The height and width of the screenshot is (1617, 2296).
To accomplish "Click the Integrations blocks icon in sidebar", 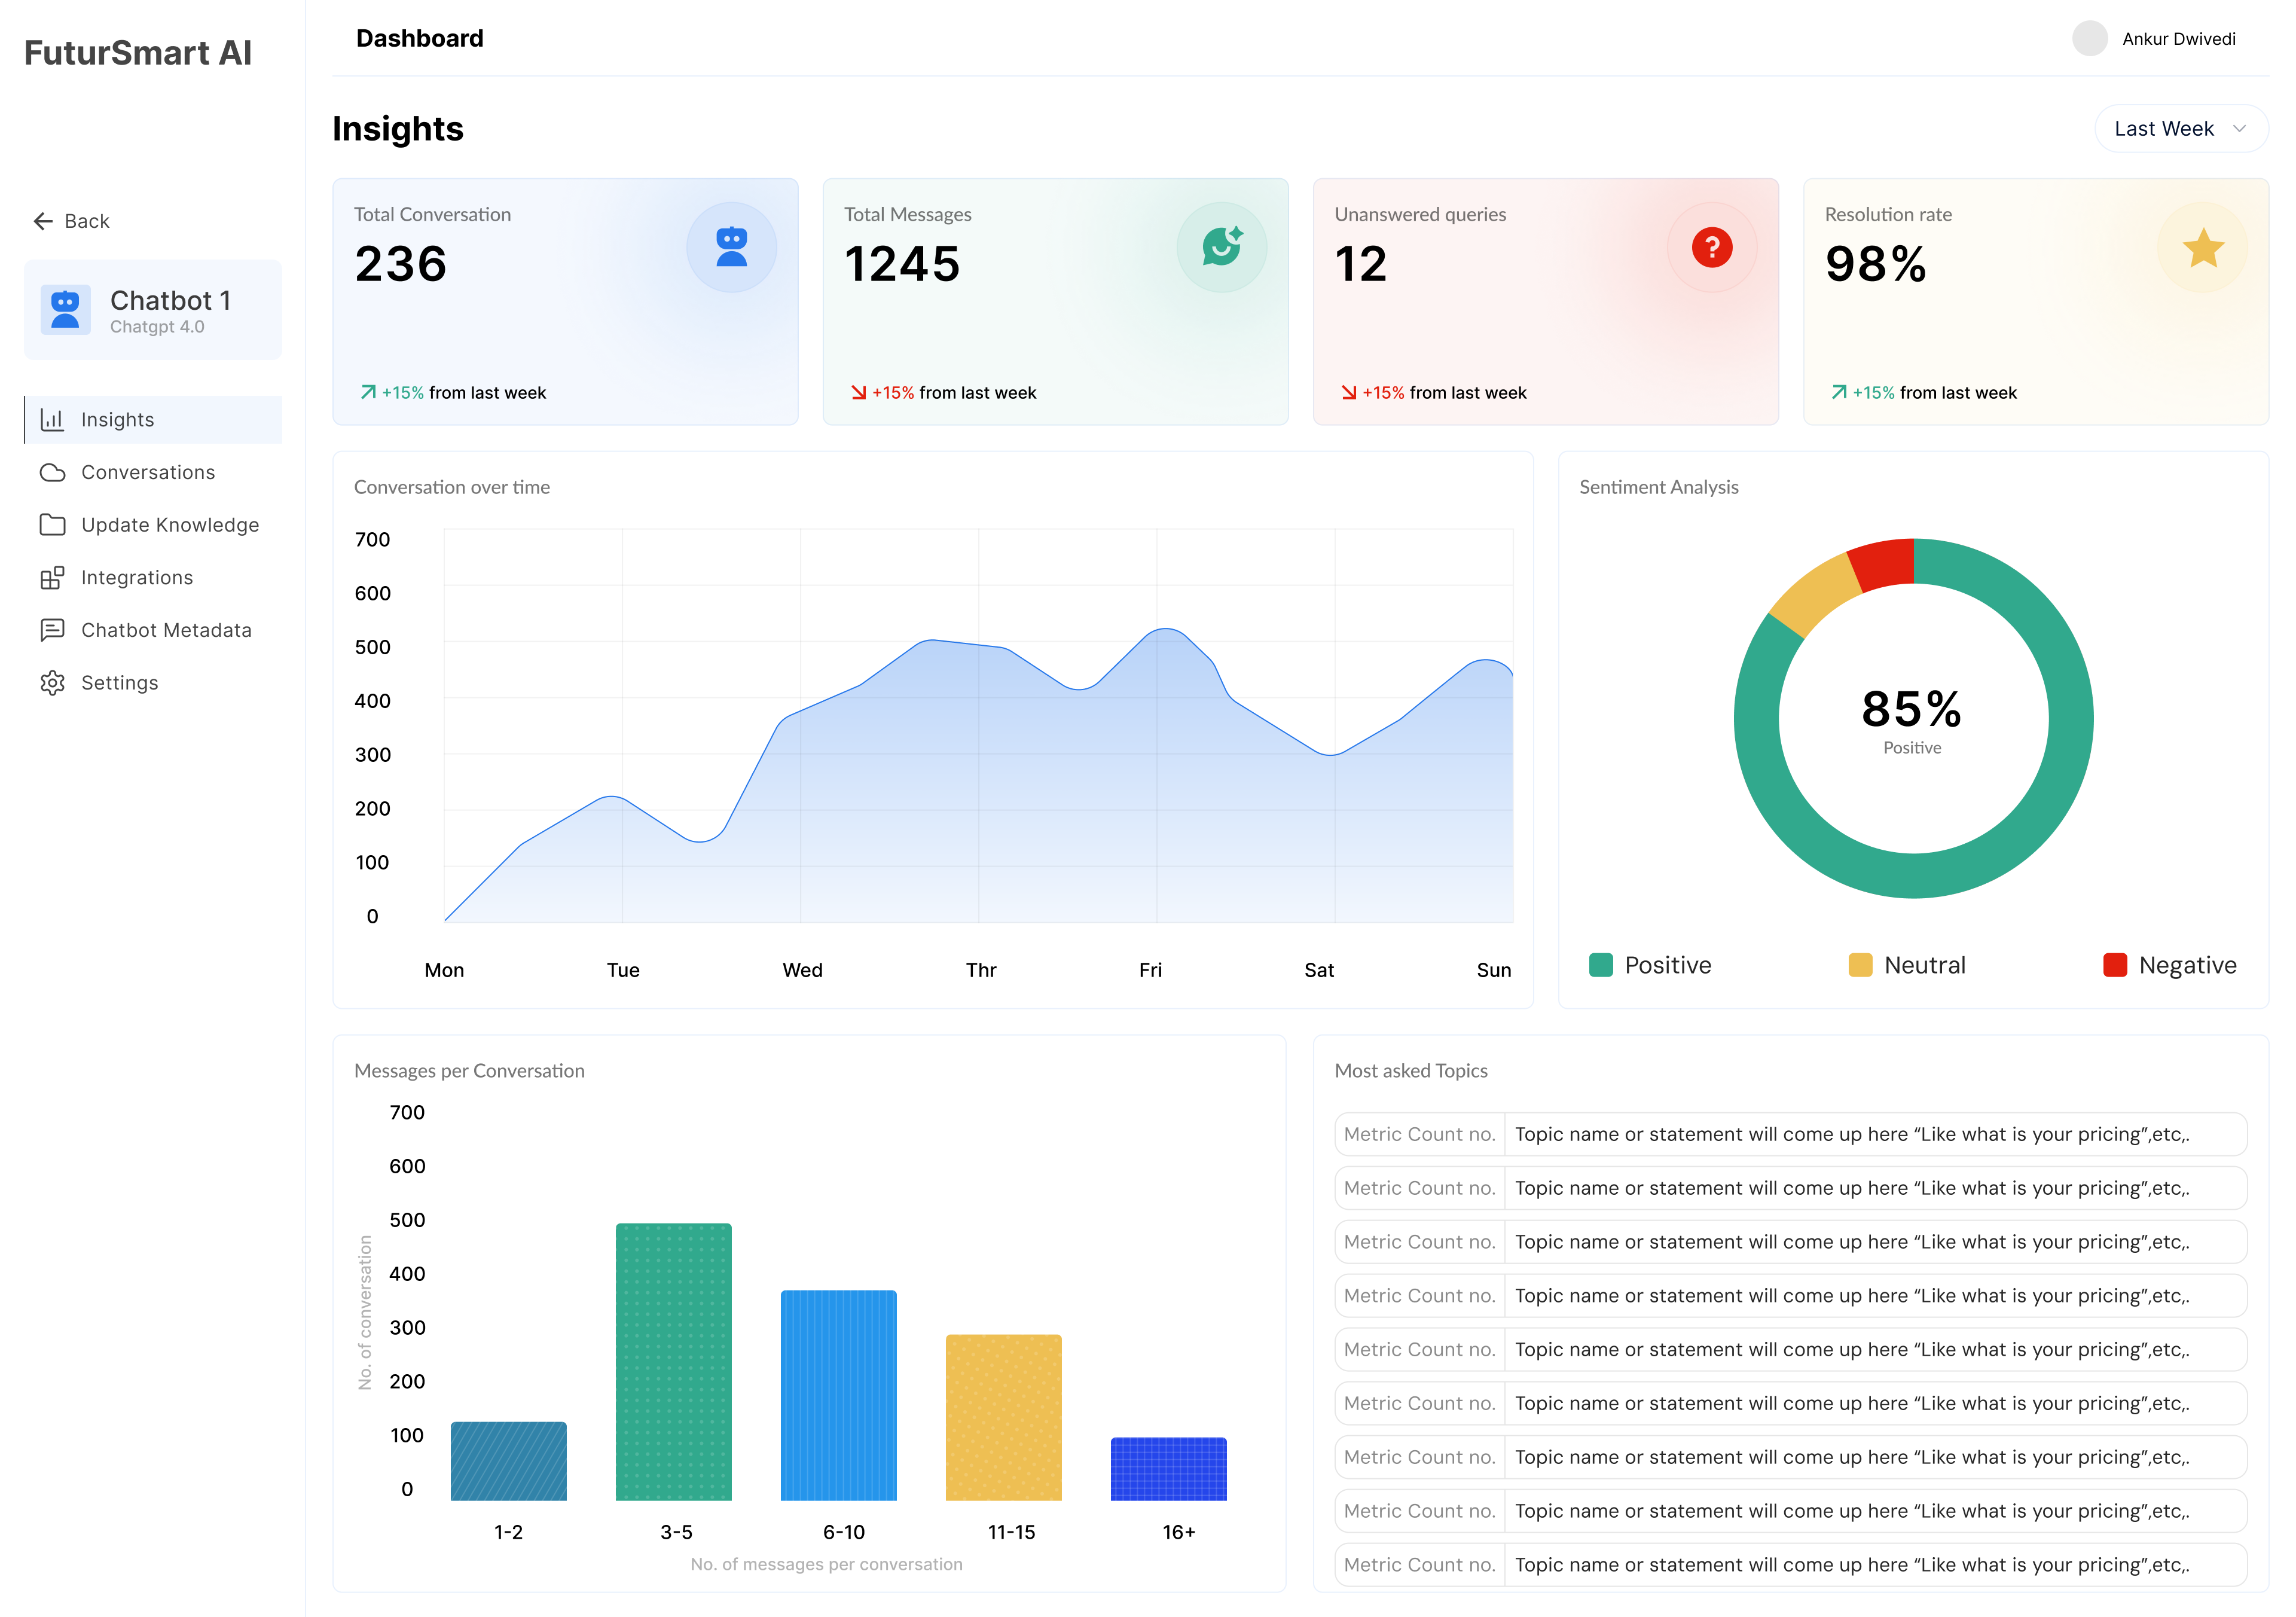I will 52,578.
